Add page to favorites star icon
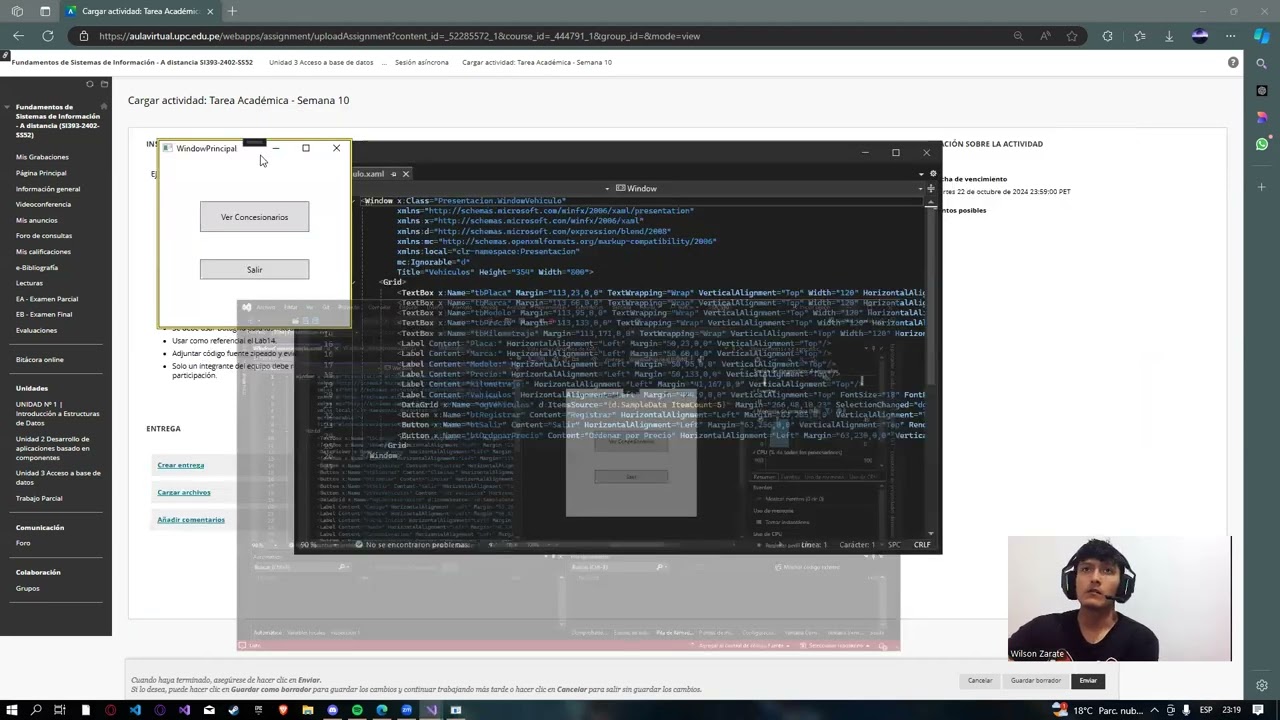 pyautogui.click(x=1072, y=36)
